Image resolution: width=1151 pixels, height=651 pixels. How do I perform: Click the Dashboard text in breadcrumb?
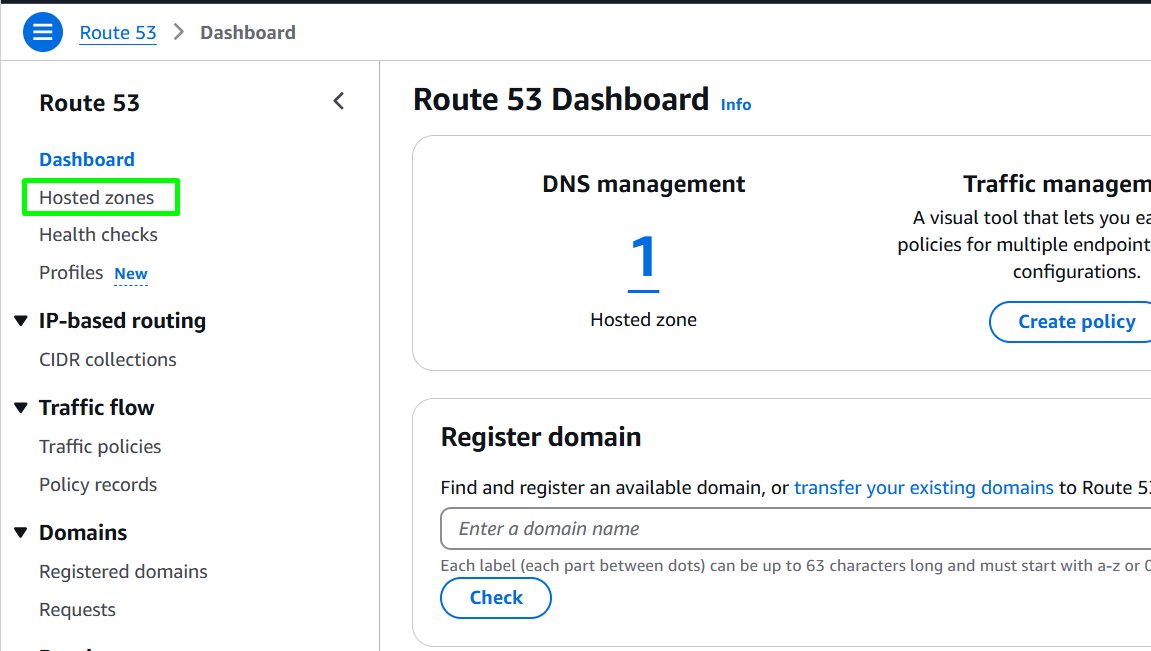(248, 33)
